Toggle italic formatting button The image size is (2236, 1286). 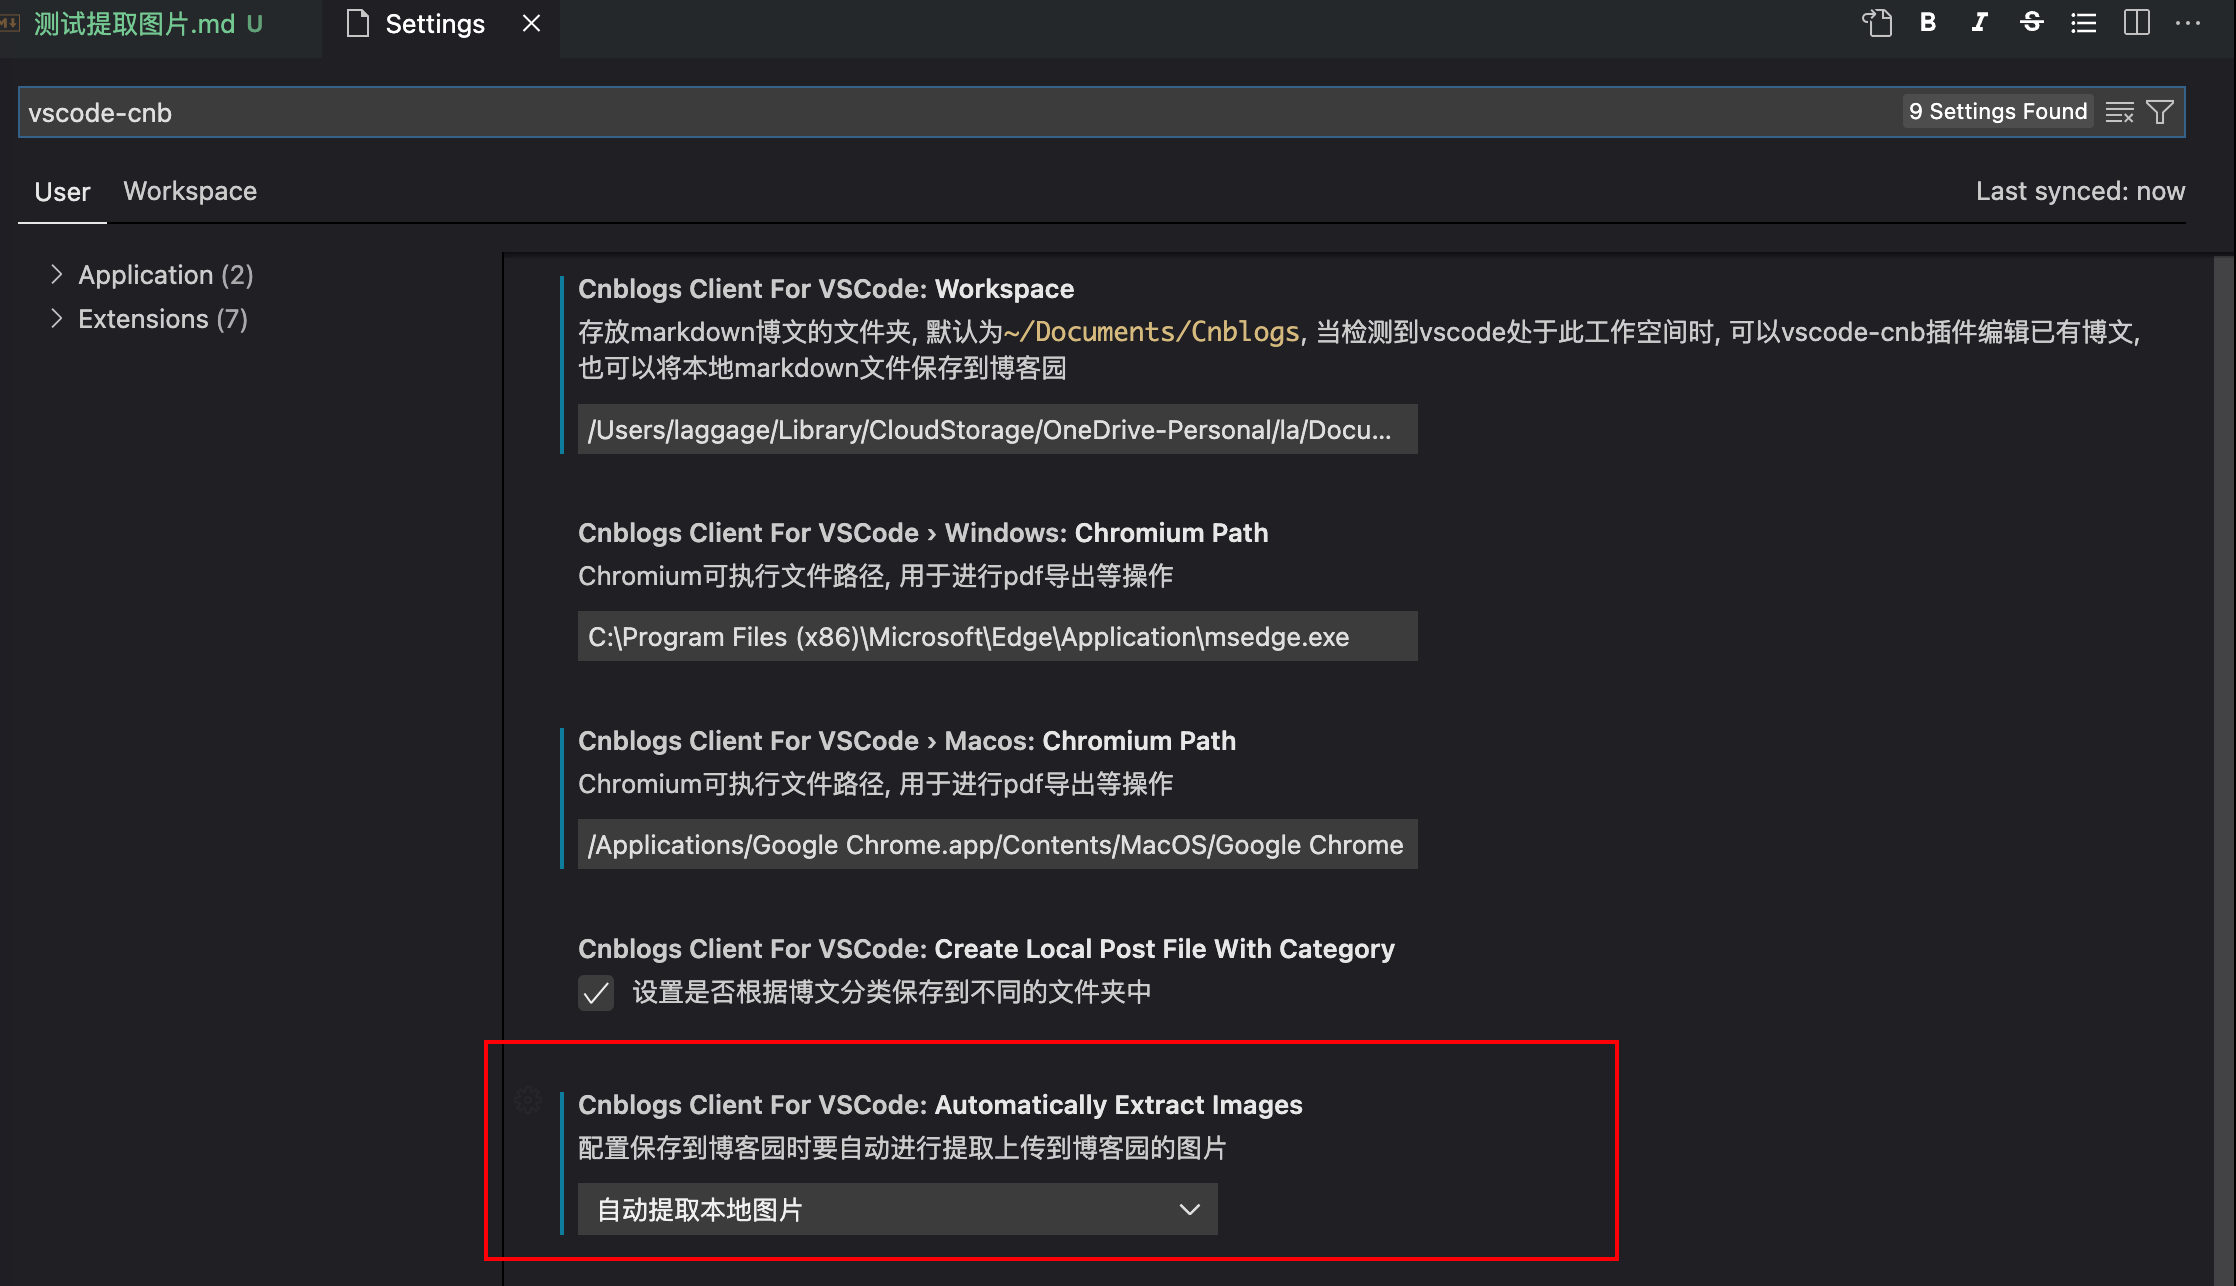(x=1979, y=23)
